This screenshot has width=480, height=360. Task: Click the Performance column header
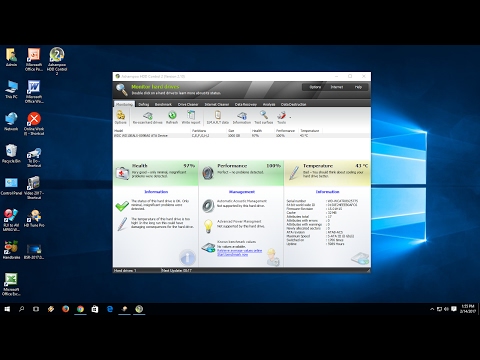point(287,131)
